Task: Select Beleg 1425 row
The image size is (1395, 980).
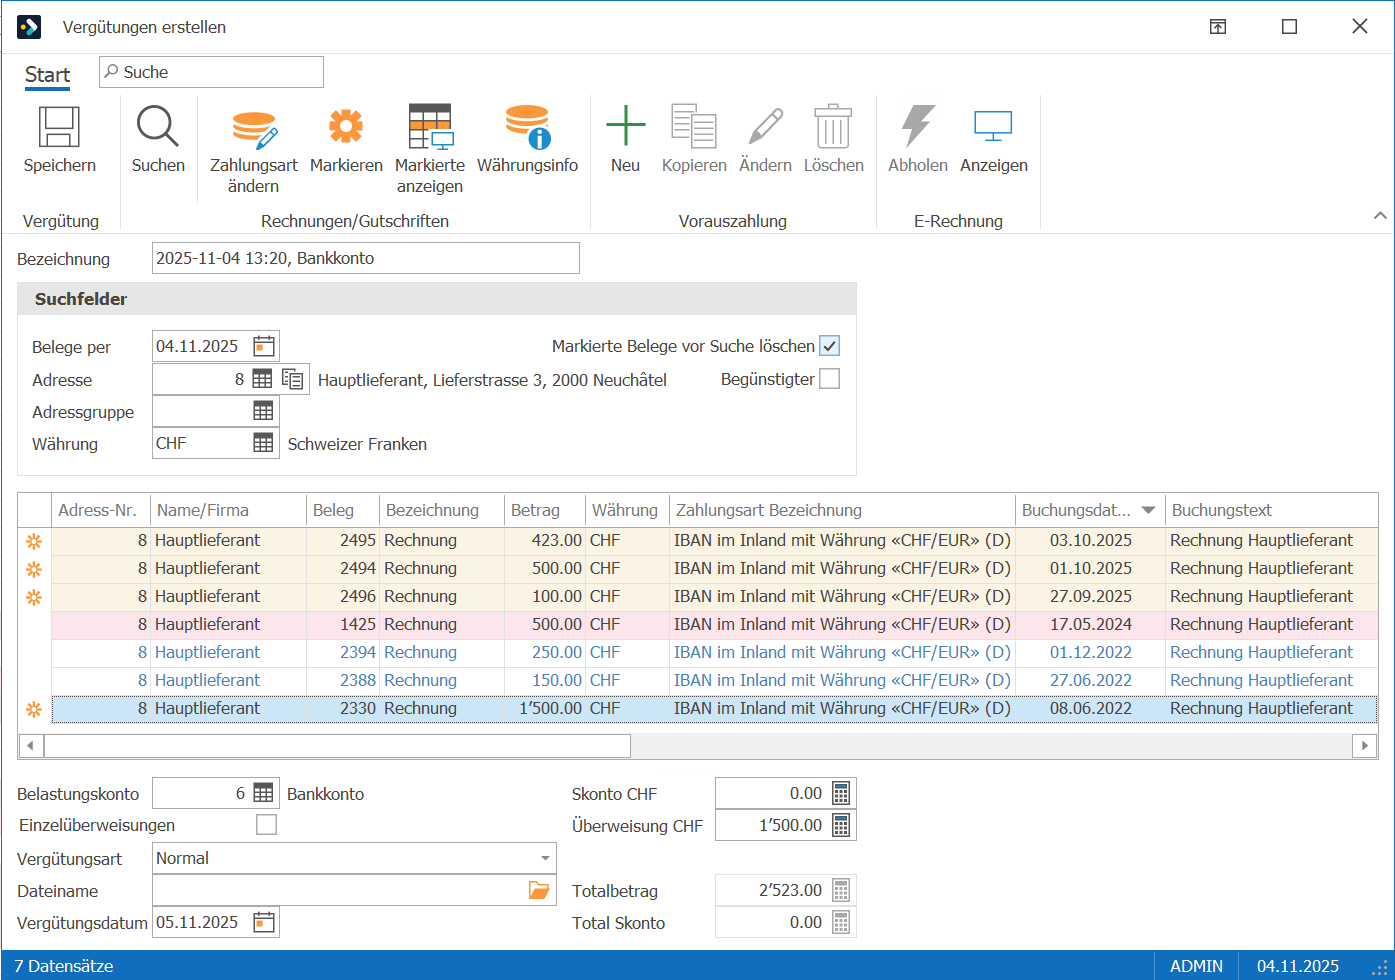Action: 714,625
